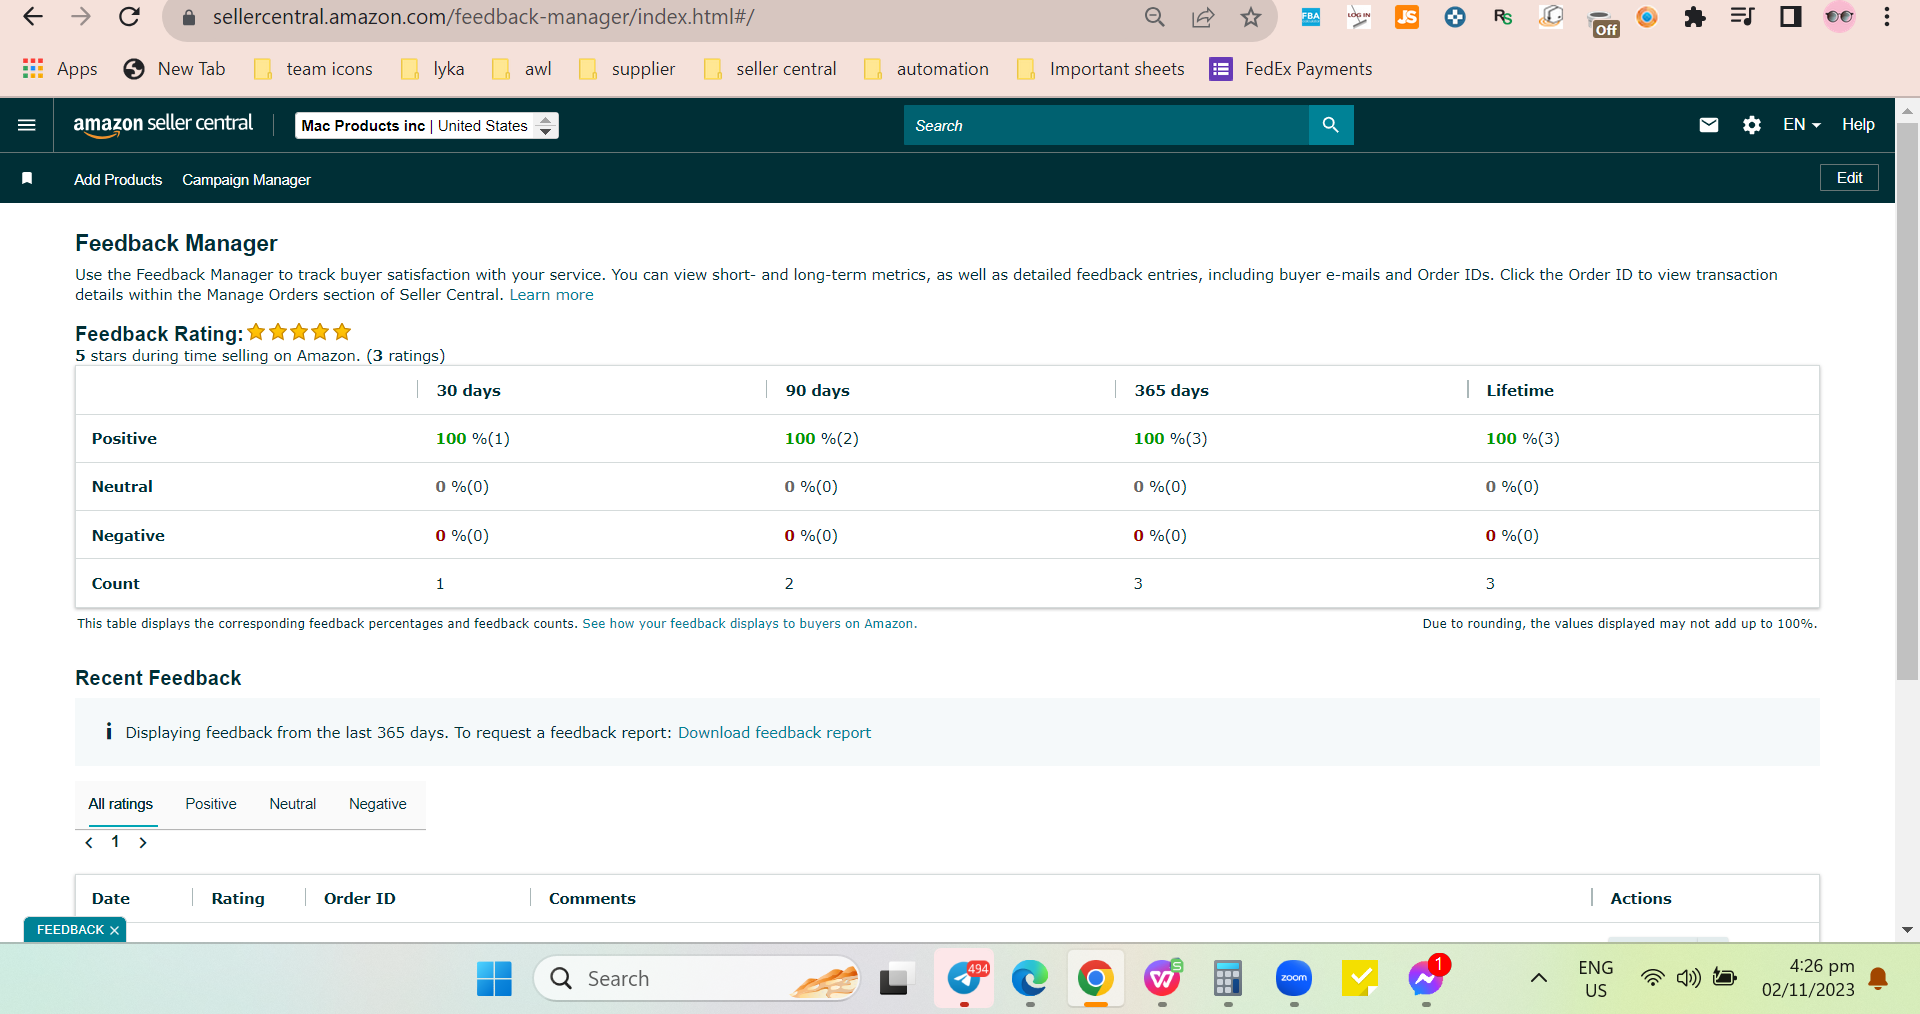Open the Chrome profile avatar

1839,17
